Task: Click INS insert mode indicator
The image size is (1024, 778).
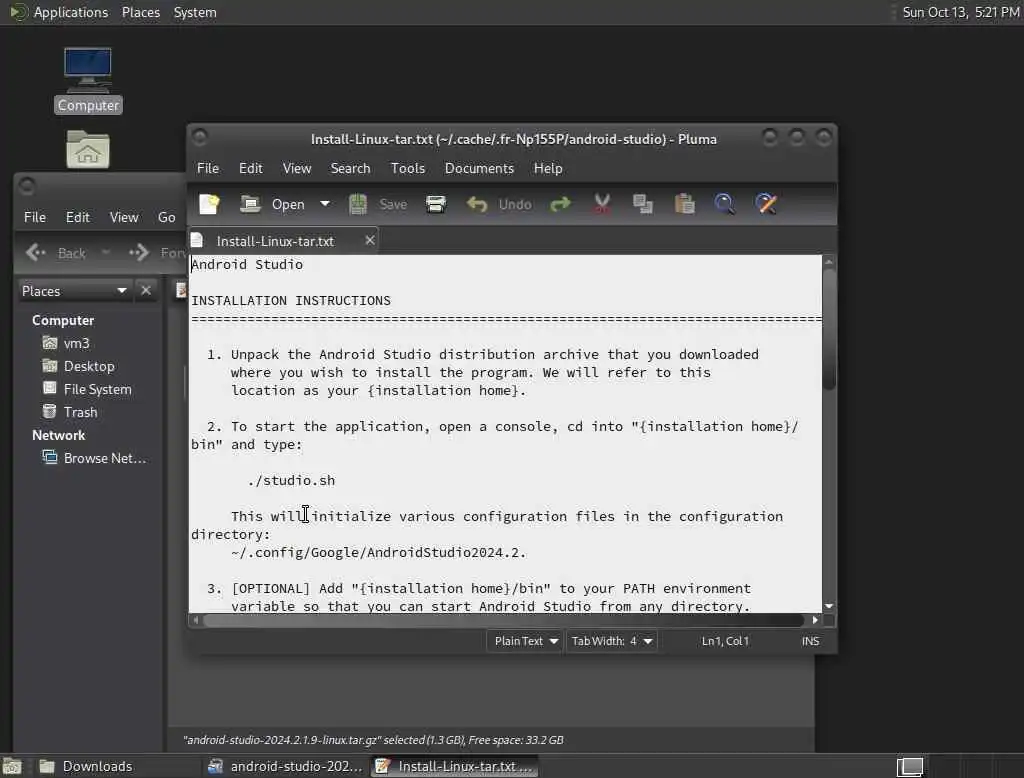Action: pyautogui.click(x=810, y=641)
